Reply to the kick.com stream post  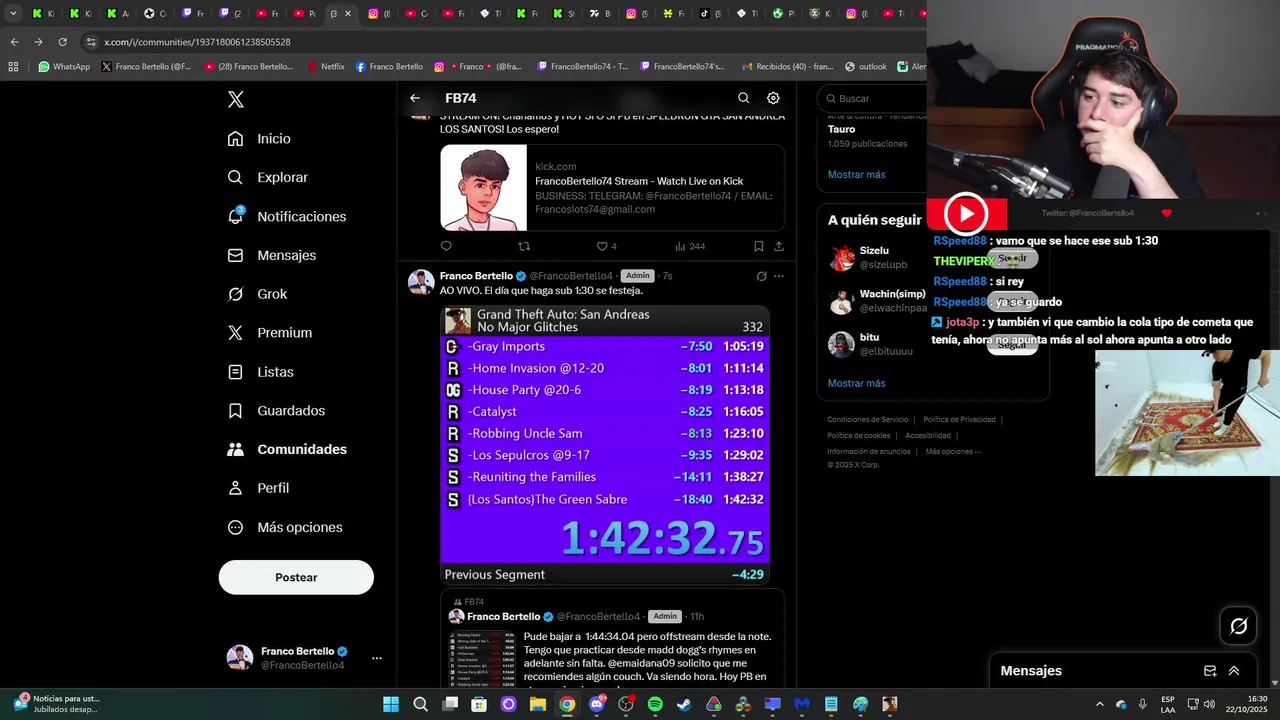(x=446, y=246)
